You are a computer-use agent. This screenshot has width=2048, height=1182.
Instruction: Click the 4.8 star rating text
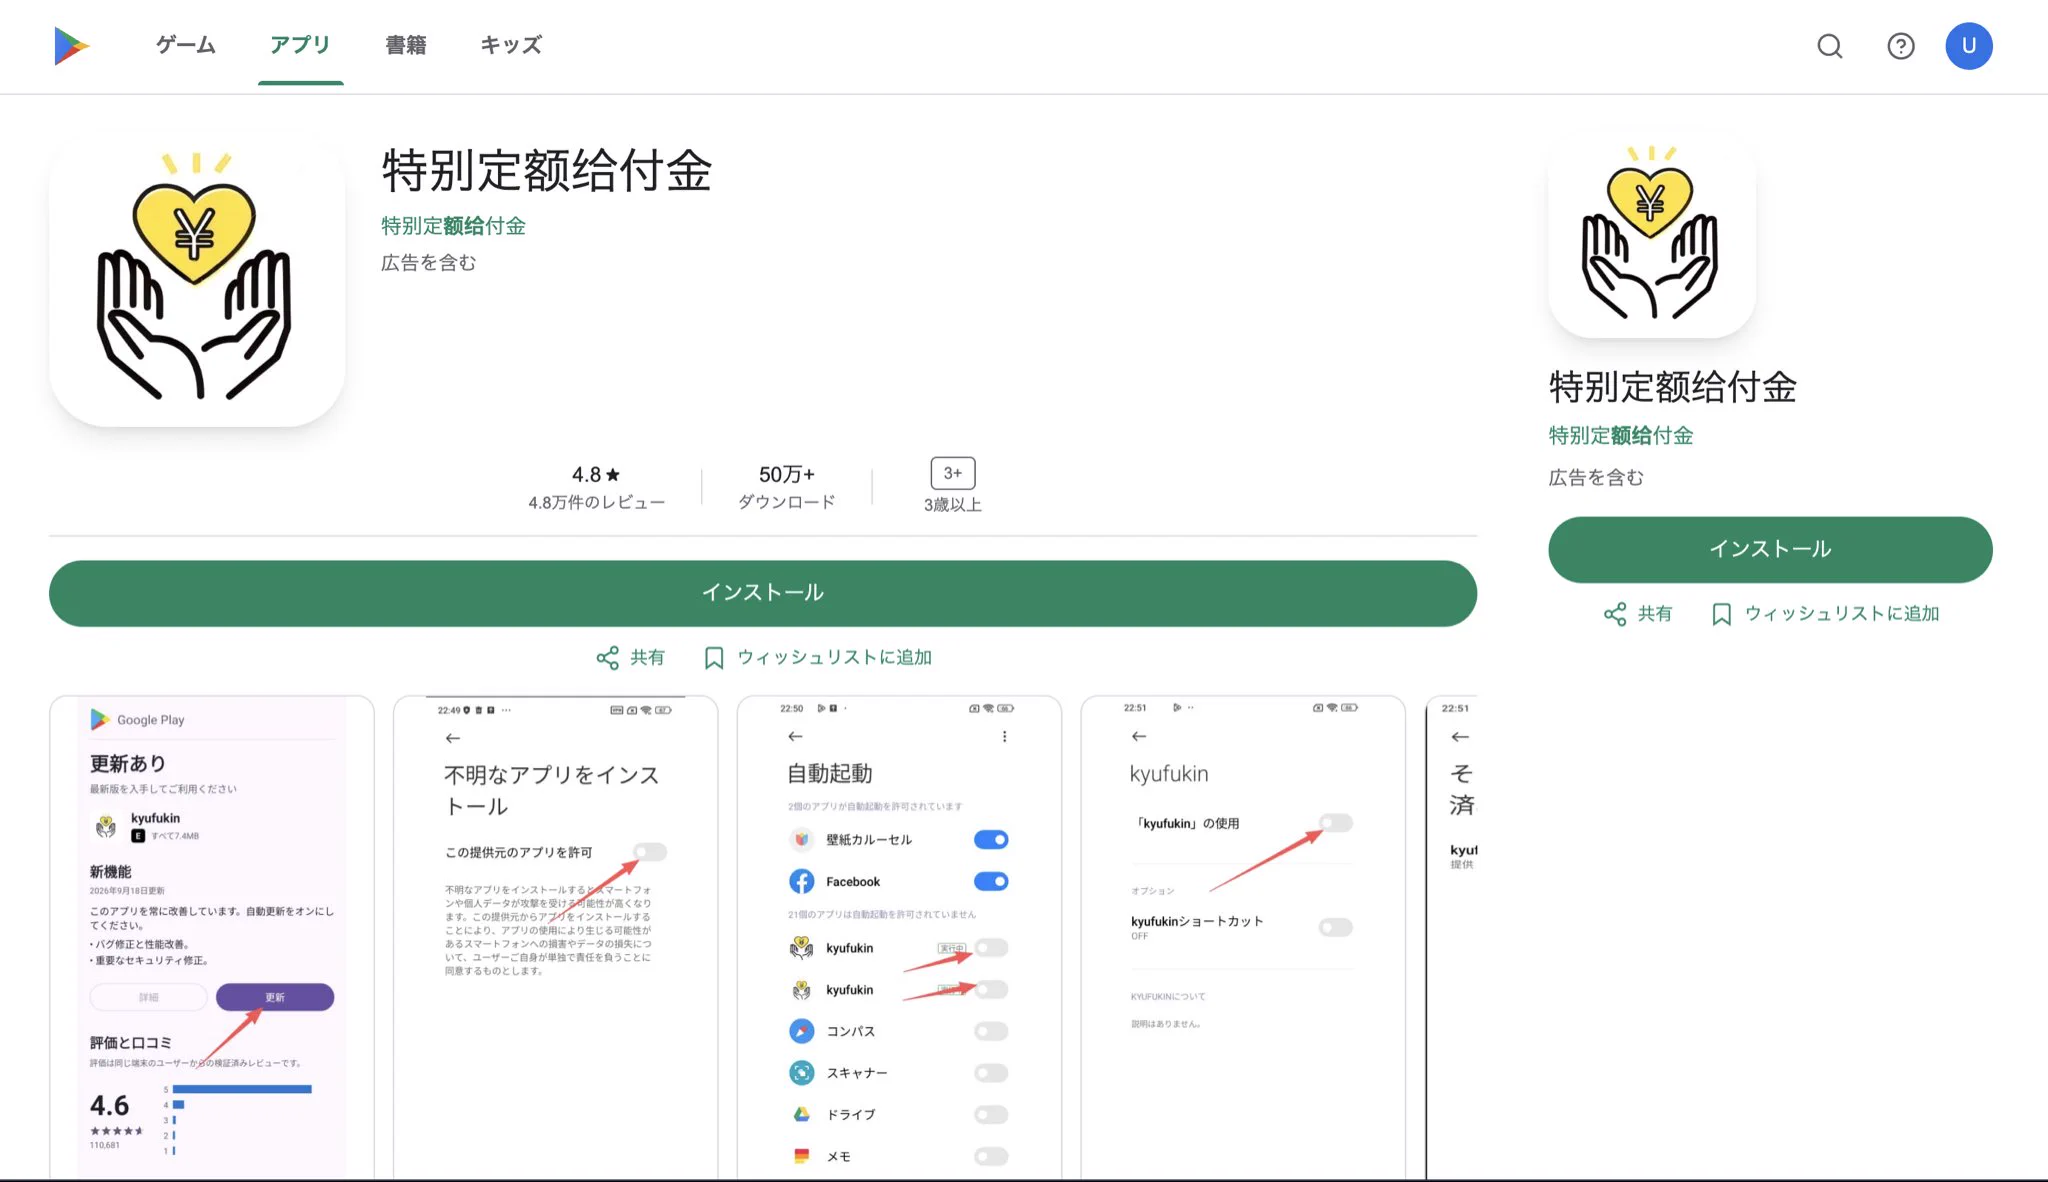[596, 475]
